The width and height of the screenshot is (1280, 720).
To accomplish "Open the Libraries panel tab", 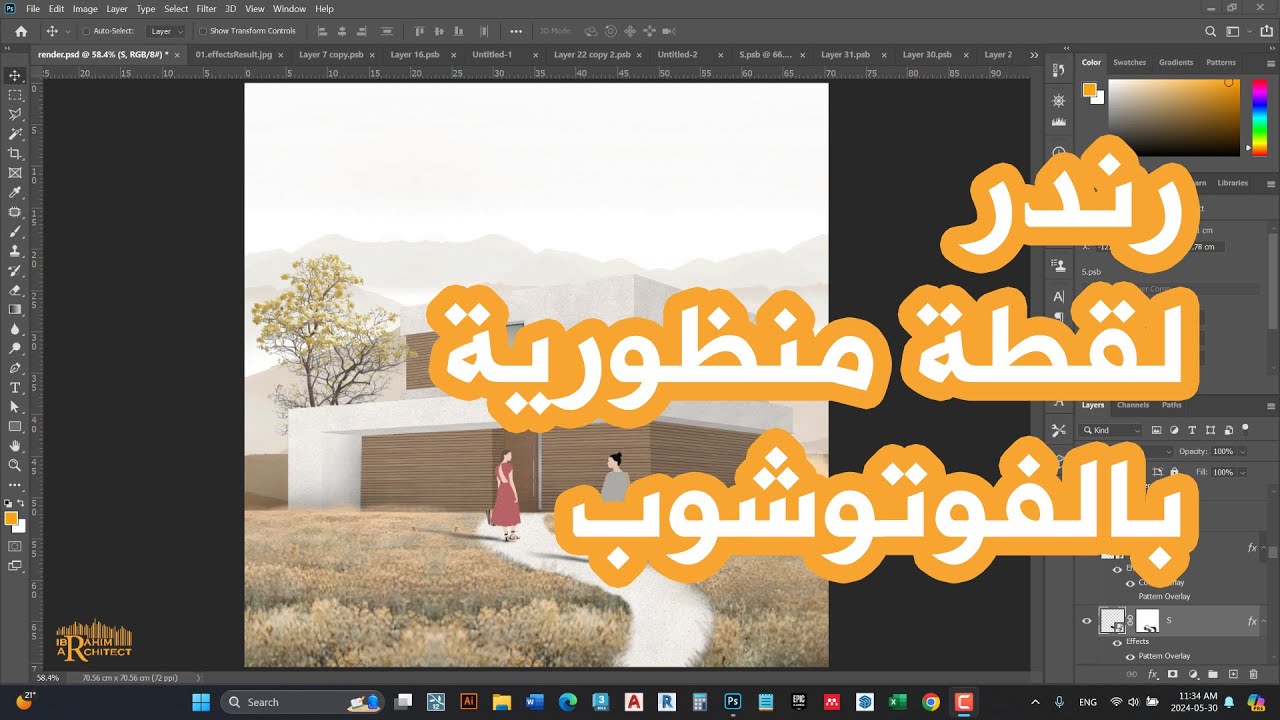I will [1232, 183].
